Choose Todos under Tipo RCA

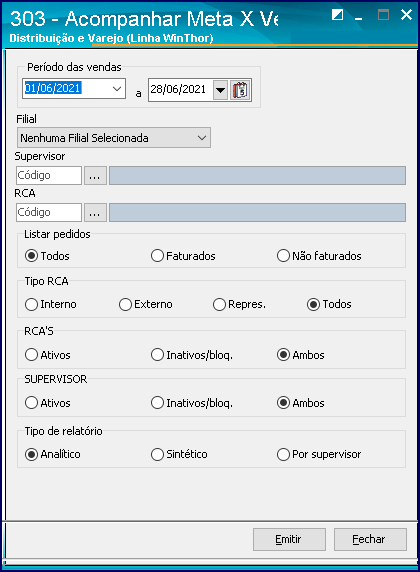click(x=329, y=304)
